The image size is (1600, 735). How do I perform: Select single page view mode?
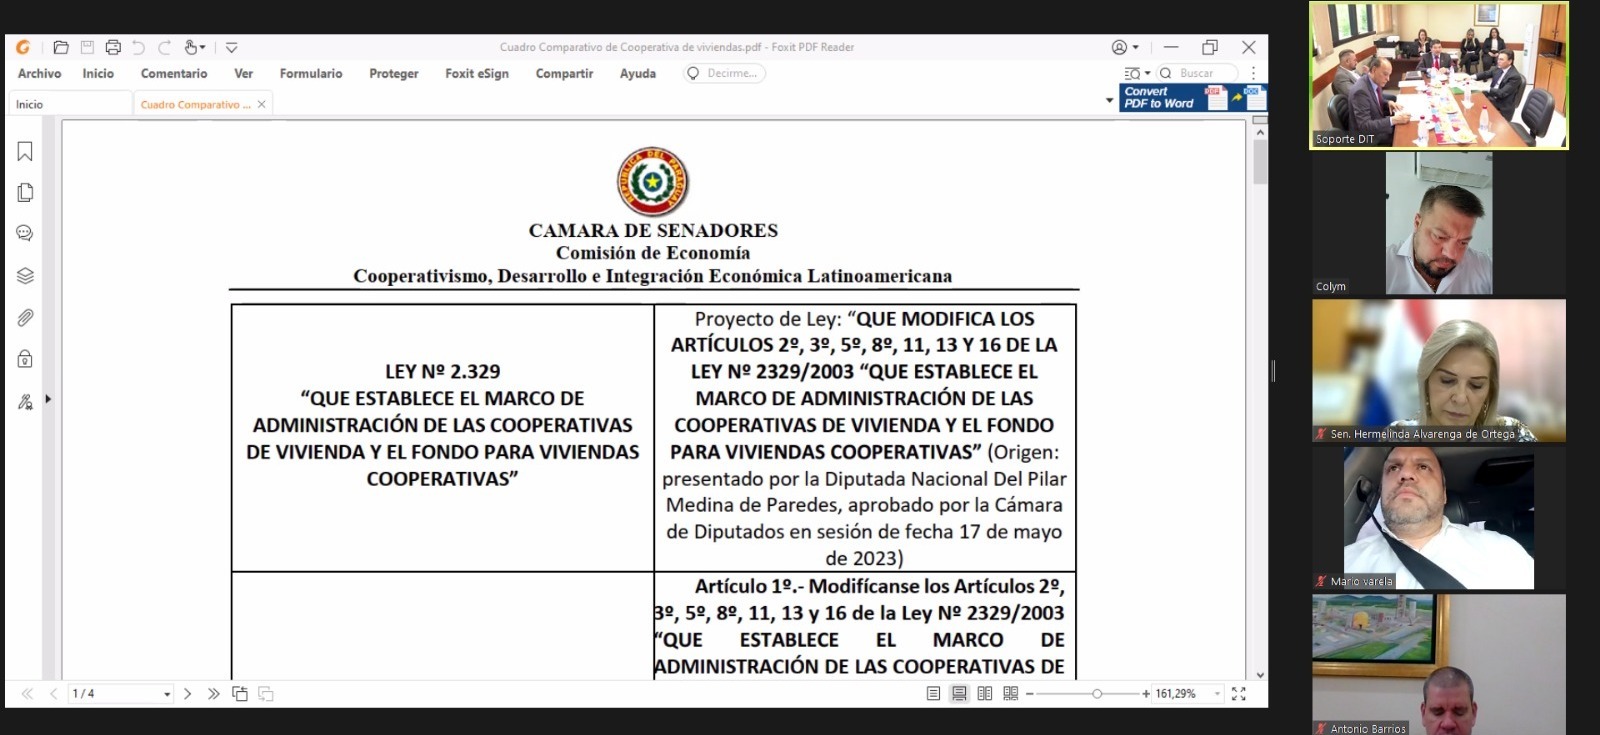click(x=933, y=693)
